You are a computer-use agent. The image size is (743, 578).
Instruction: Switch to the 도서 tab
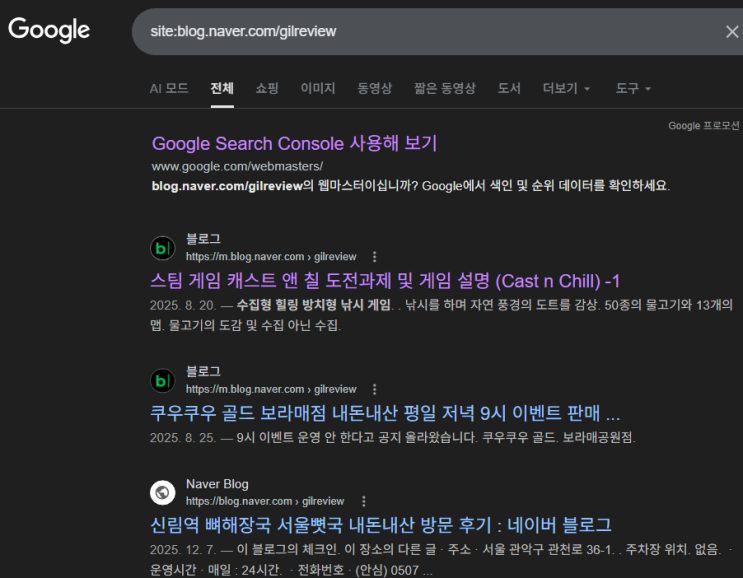509,88
